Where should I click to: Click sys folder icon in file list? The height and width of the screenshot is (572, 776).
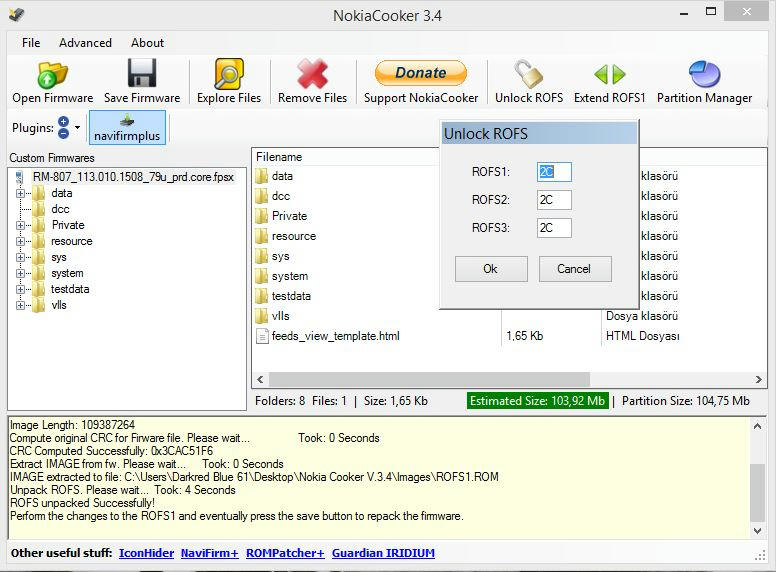pyautogui.click(x=261, y=256)
